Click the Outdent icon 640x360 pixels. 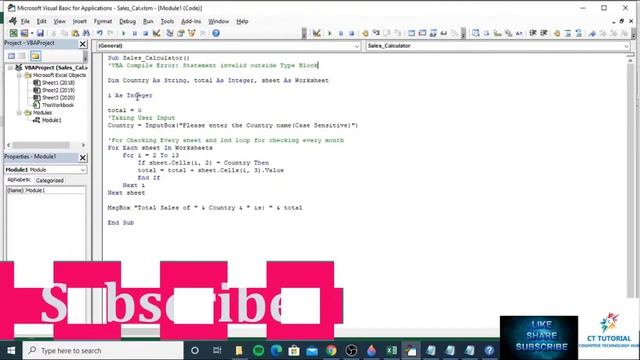coord(544,33)
